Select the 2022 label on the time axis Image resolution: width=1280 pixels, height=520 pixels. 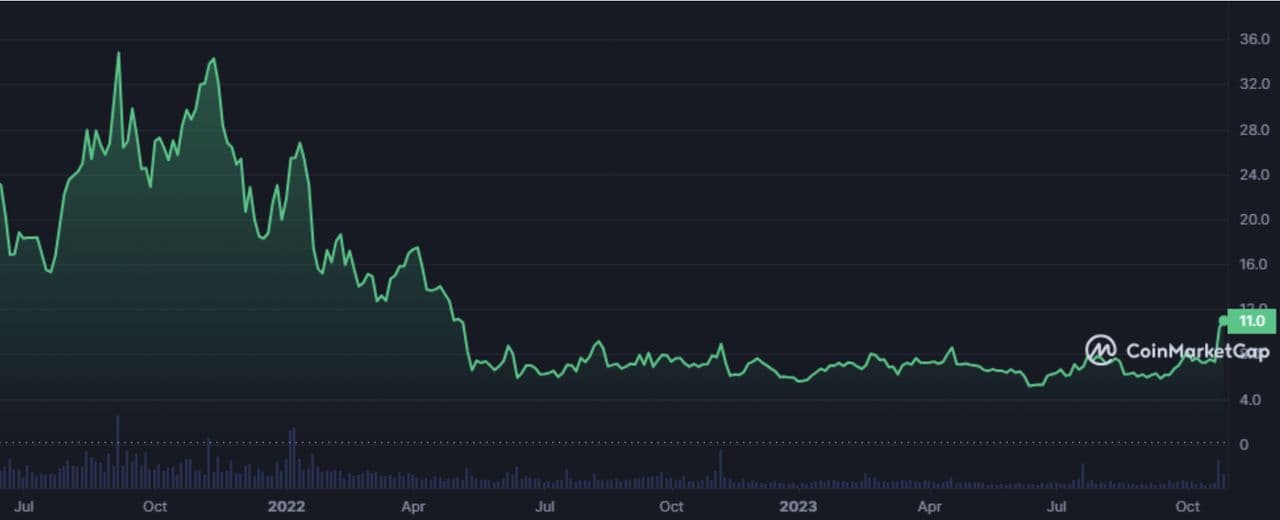[x=286, y=506]
